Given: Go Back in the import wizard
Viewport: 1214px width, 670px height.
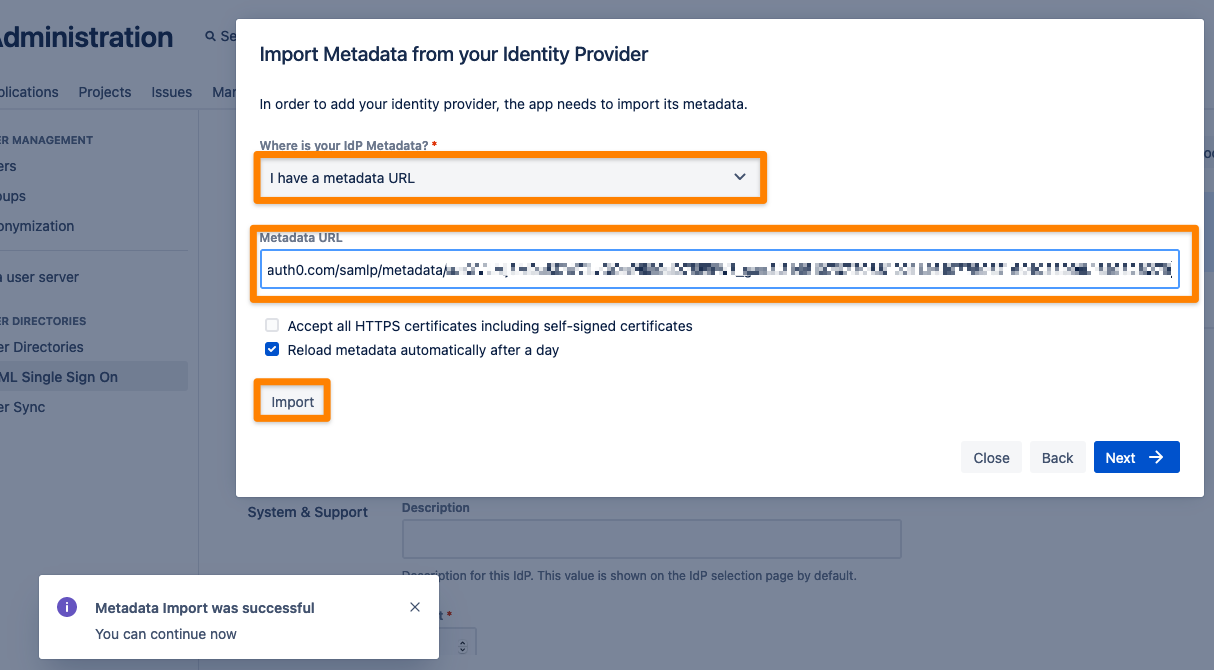Looking at the screenshot, I should (1057, 457).
